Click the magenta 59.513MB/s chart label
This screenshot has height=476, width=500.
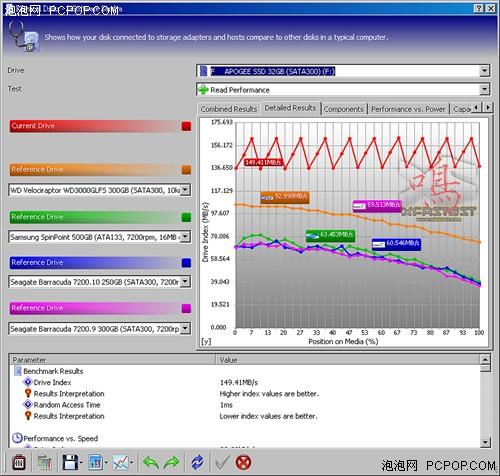pyautogui.click(x=377, y=206)
